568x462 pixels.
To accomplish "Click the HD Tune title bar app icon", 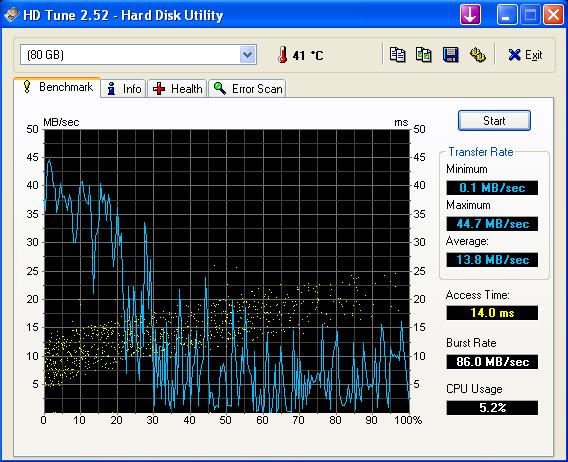I will [11, 14].
